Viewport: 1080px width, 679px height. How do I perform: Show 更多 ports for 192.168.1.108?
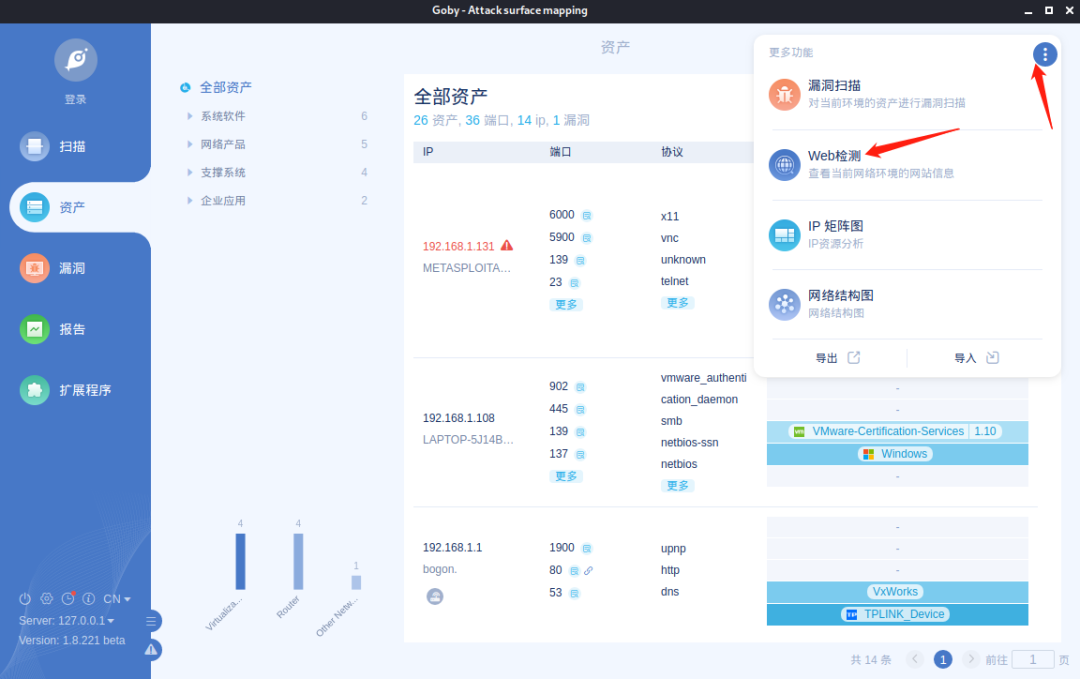click(x=566, y=477)
